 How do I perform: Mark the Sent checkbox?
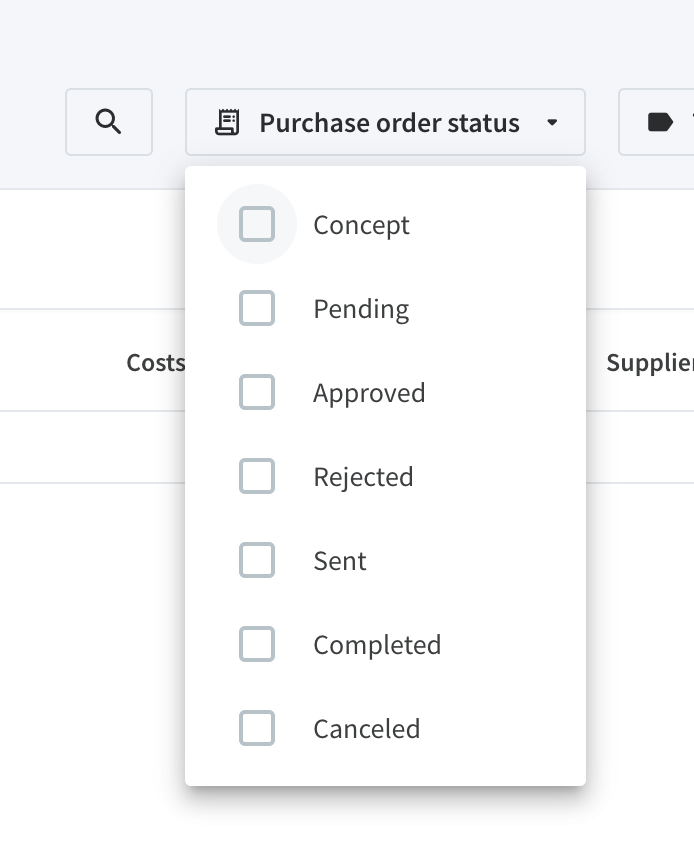pyautogui.click(x=257, y=561)
